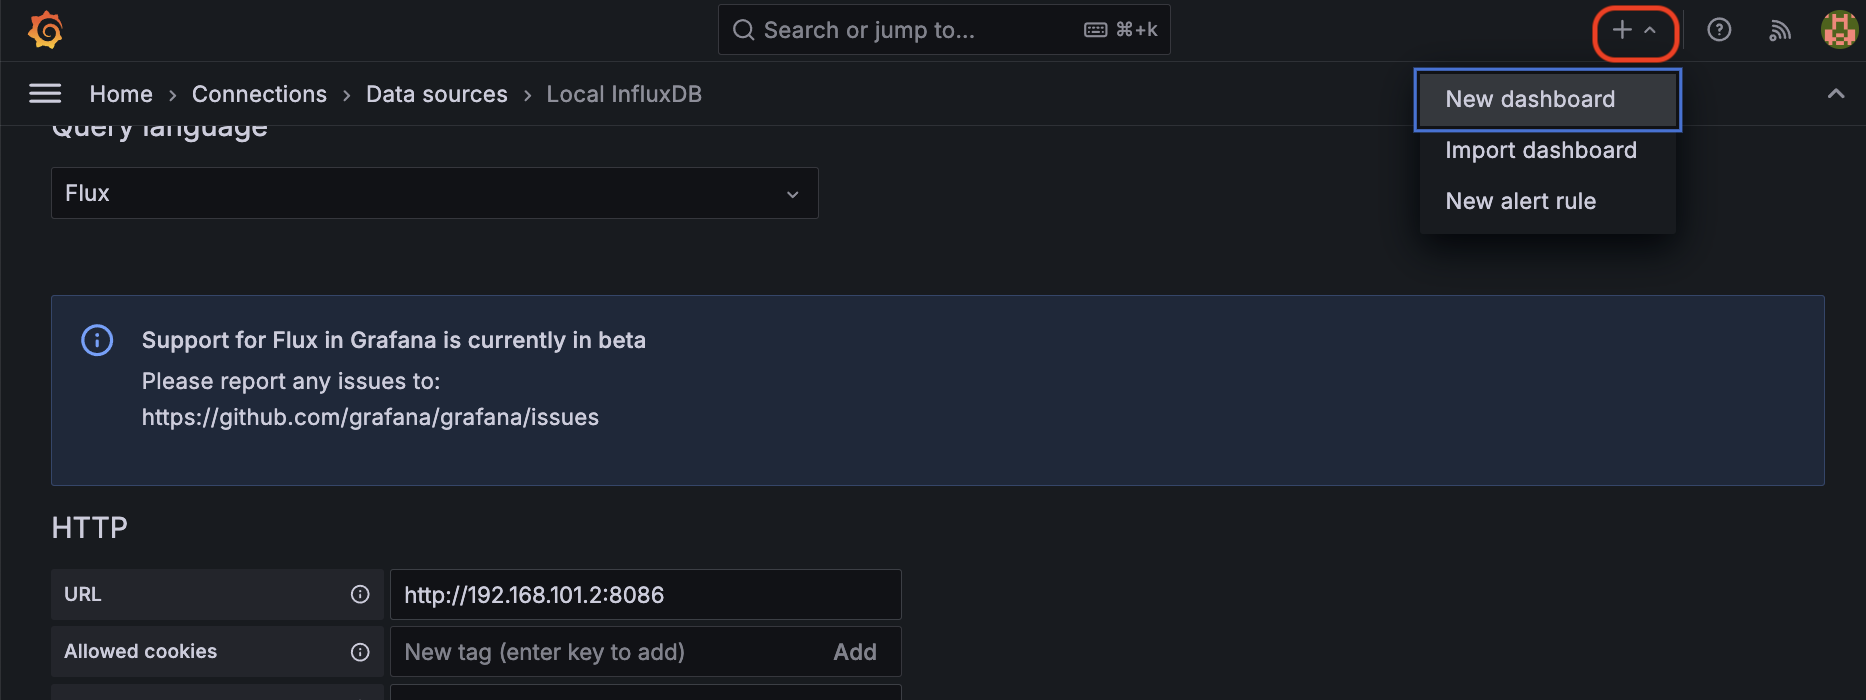Collapse the plus New menu dropdown
This screenshot has width=1866, height=700.
coord(1635,31)
